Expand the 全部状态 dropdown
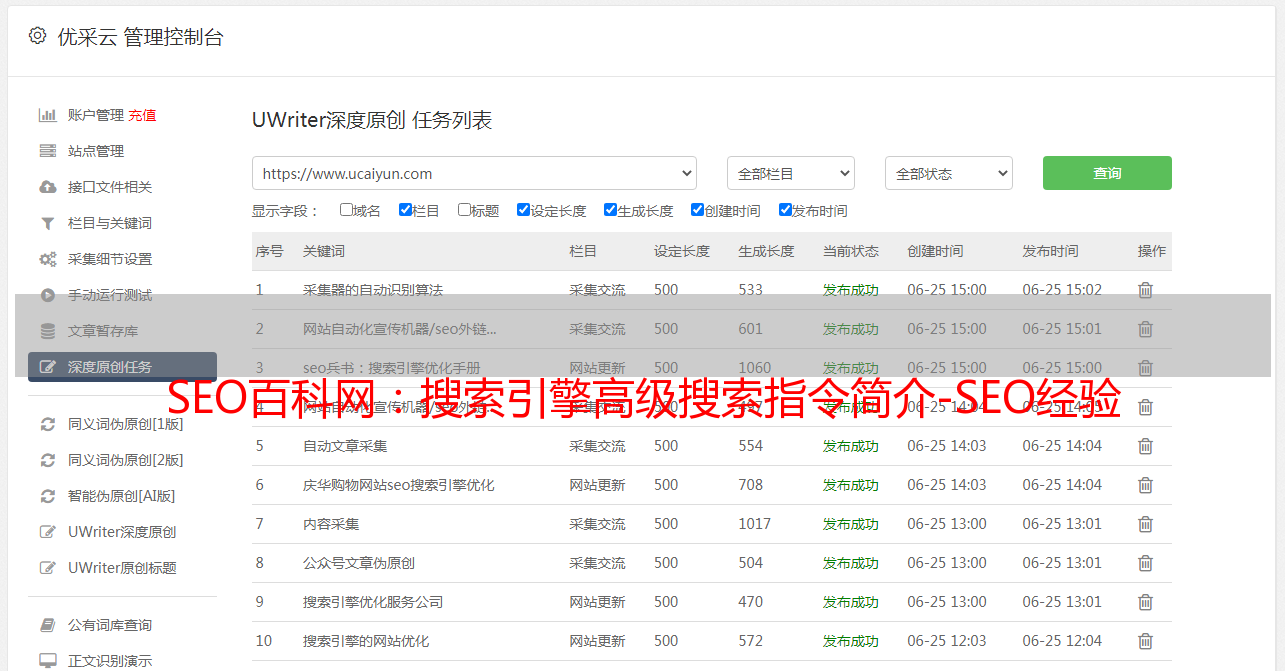1285x671 pixels. [949, 173]
